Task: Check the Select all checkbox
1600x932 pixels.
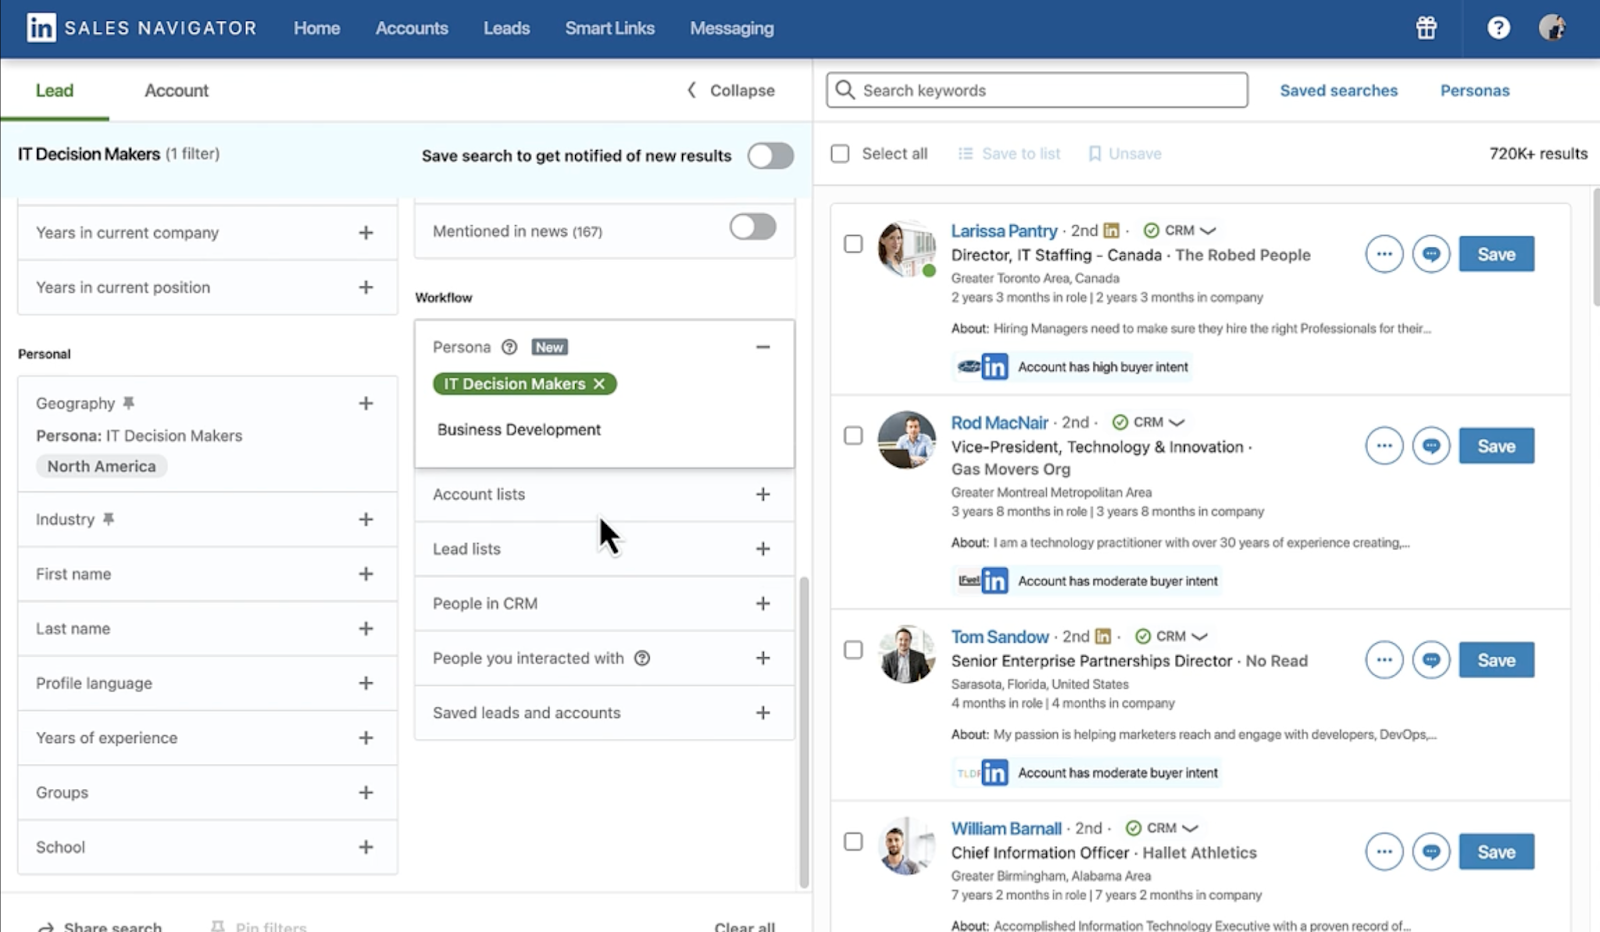Action: click(840, 154)
